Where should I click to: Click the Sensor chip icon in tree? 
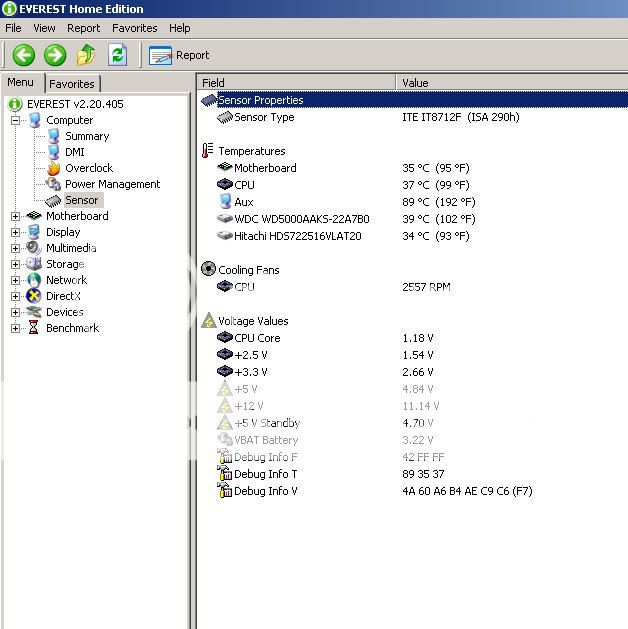(x=53, y=200)
